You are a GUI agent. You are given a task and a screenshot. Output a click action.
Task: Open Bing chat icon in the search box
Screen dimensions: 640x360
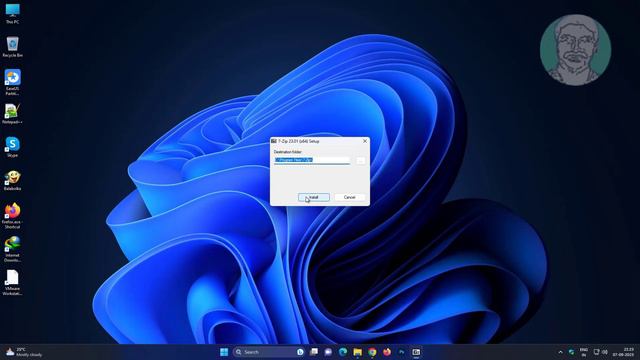300,352
